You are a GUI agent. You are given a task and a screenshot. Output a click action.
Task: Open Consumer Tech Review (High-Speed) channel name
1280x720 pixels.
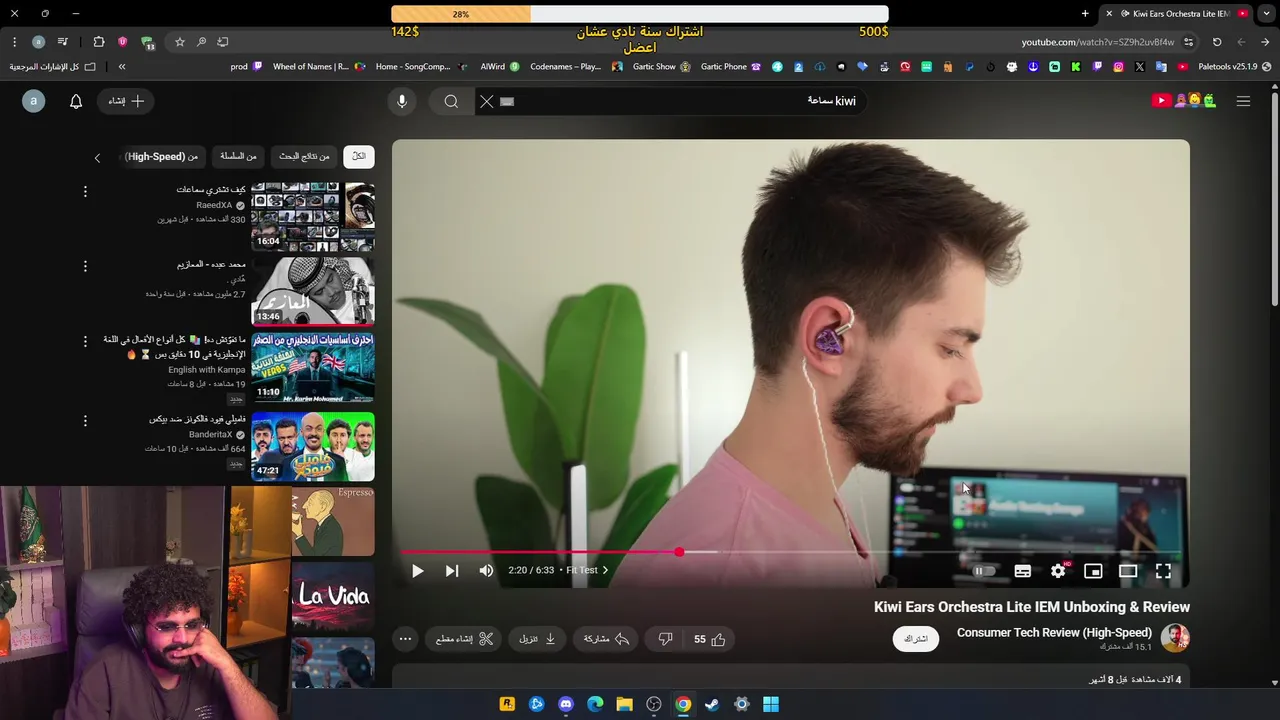point(1054,633)
